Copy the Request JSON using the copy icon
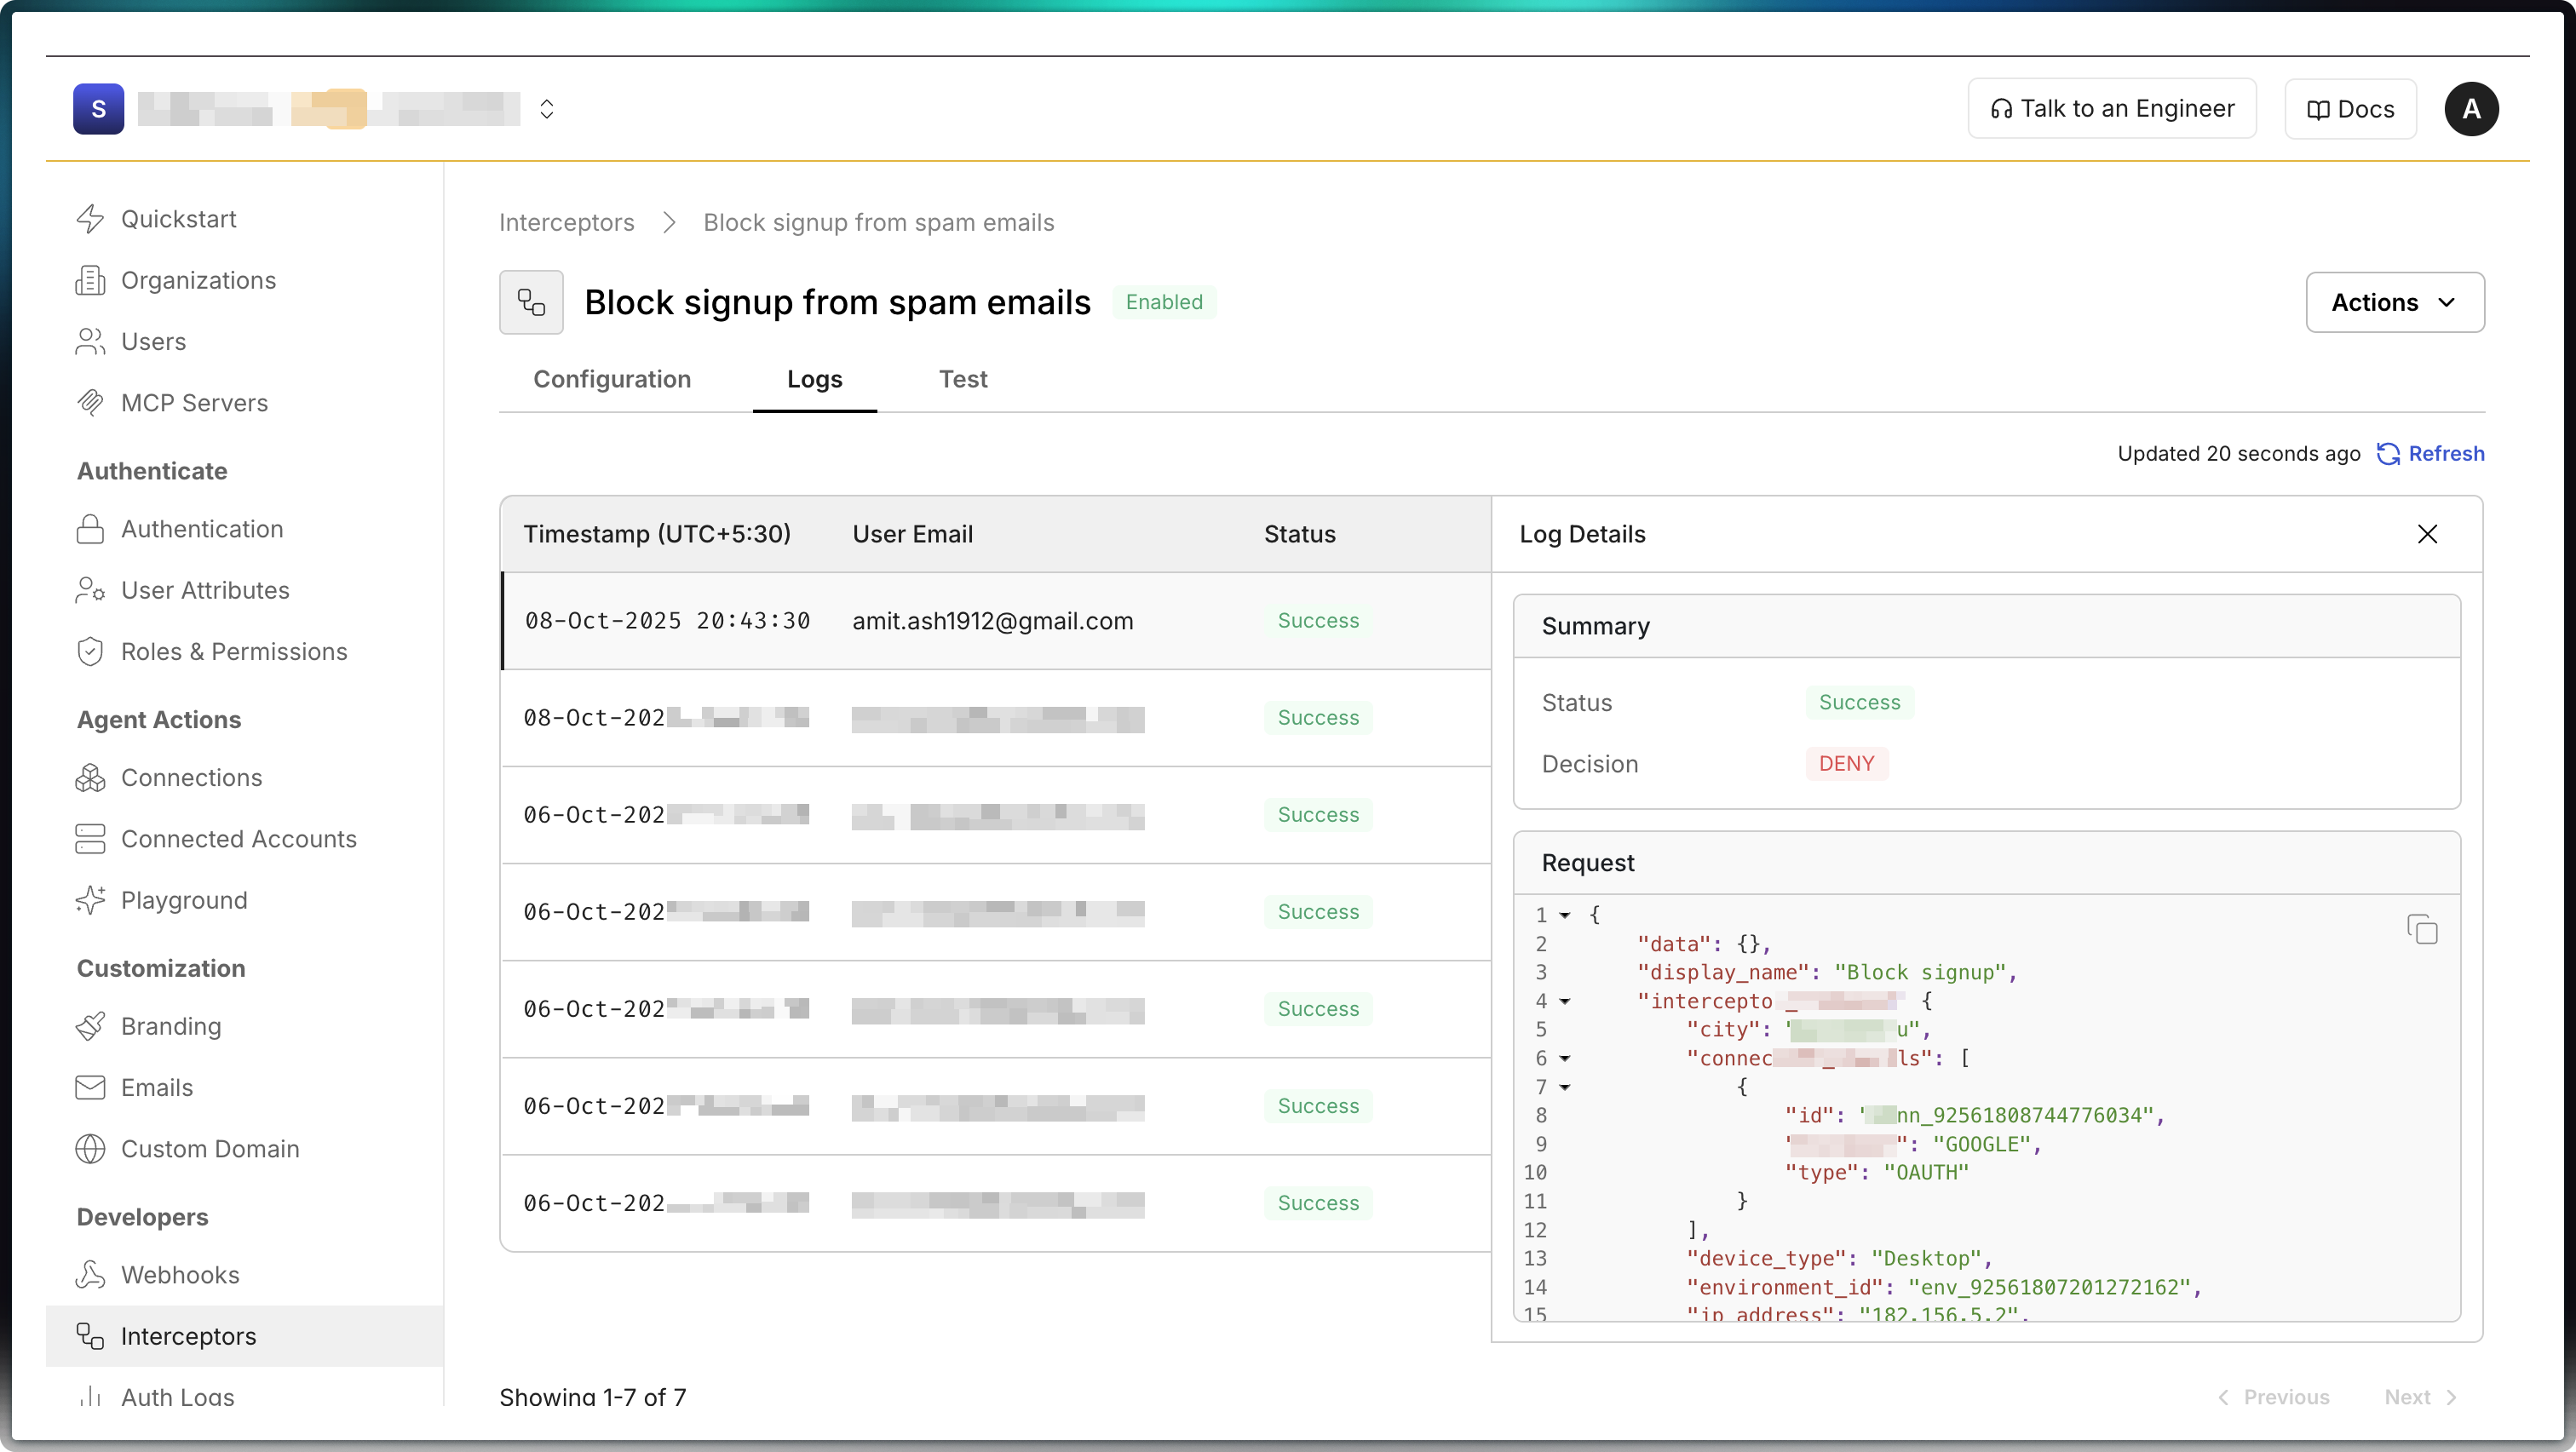This screenshot has height=1452, width=2576. 2421,929
